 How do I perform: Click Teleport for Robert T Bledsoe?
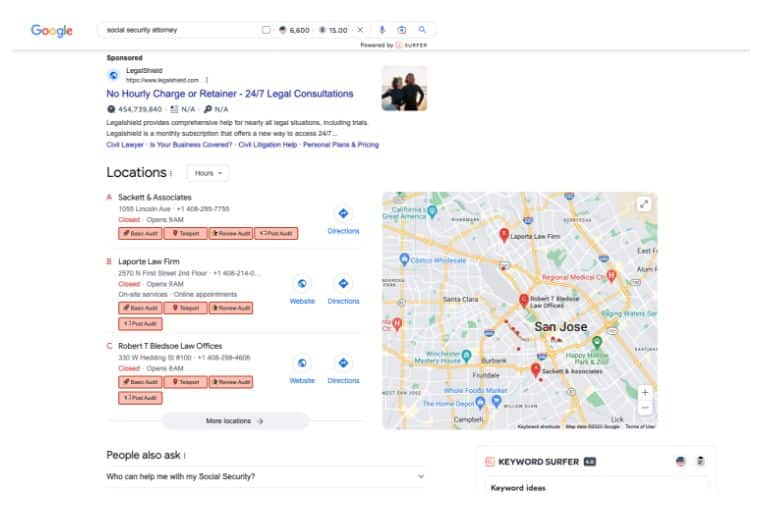click(x=186, y=382)
